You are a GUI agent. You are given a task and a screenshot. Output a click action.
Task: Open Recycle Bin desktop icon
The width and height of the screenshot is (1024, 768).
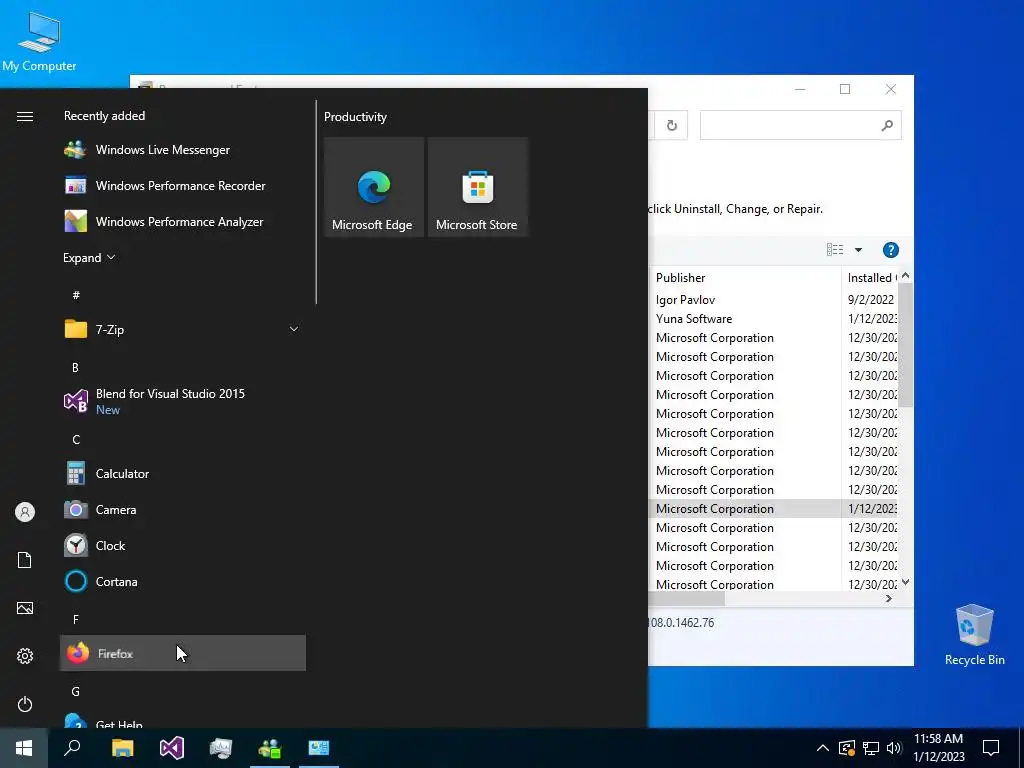[x=974, y=634]
